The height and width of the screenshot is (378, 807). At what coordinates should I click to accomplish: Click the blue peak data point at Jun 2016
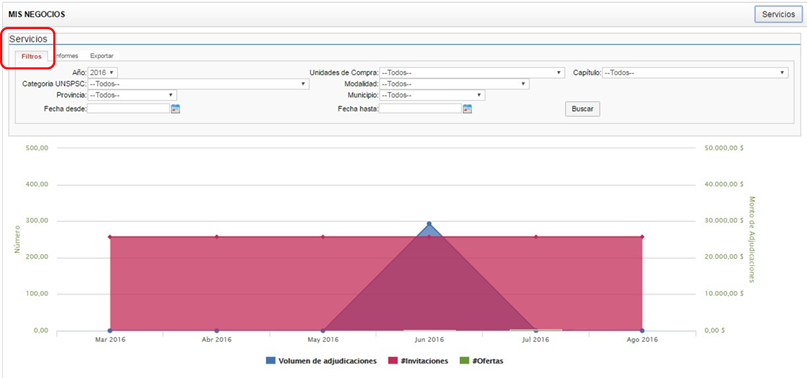429,224
